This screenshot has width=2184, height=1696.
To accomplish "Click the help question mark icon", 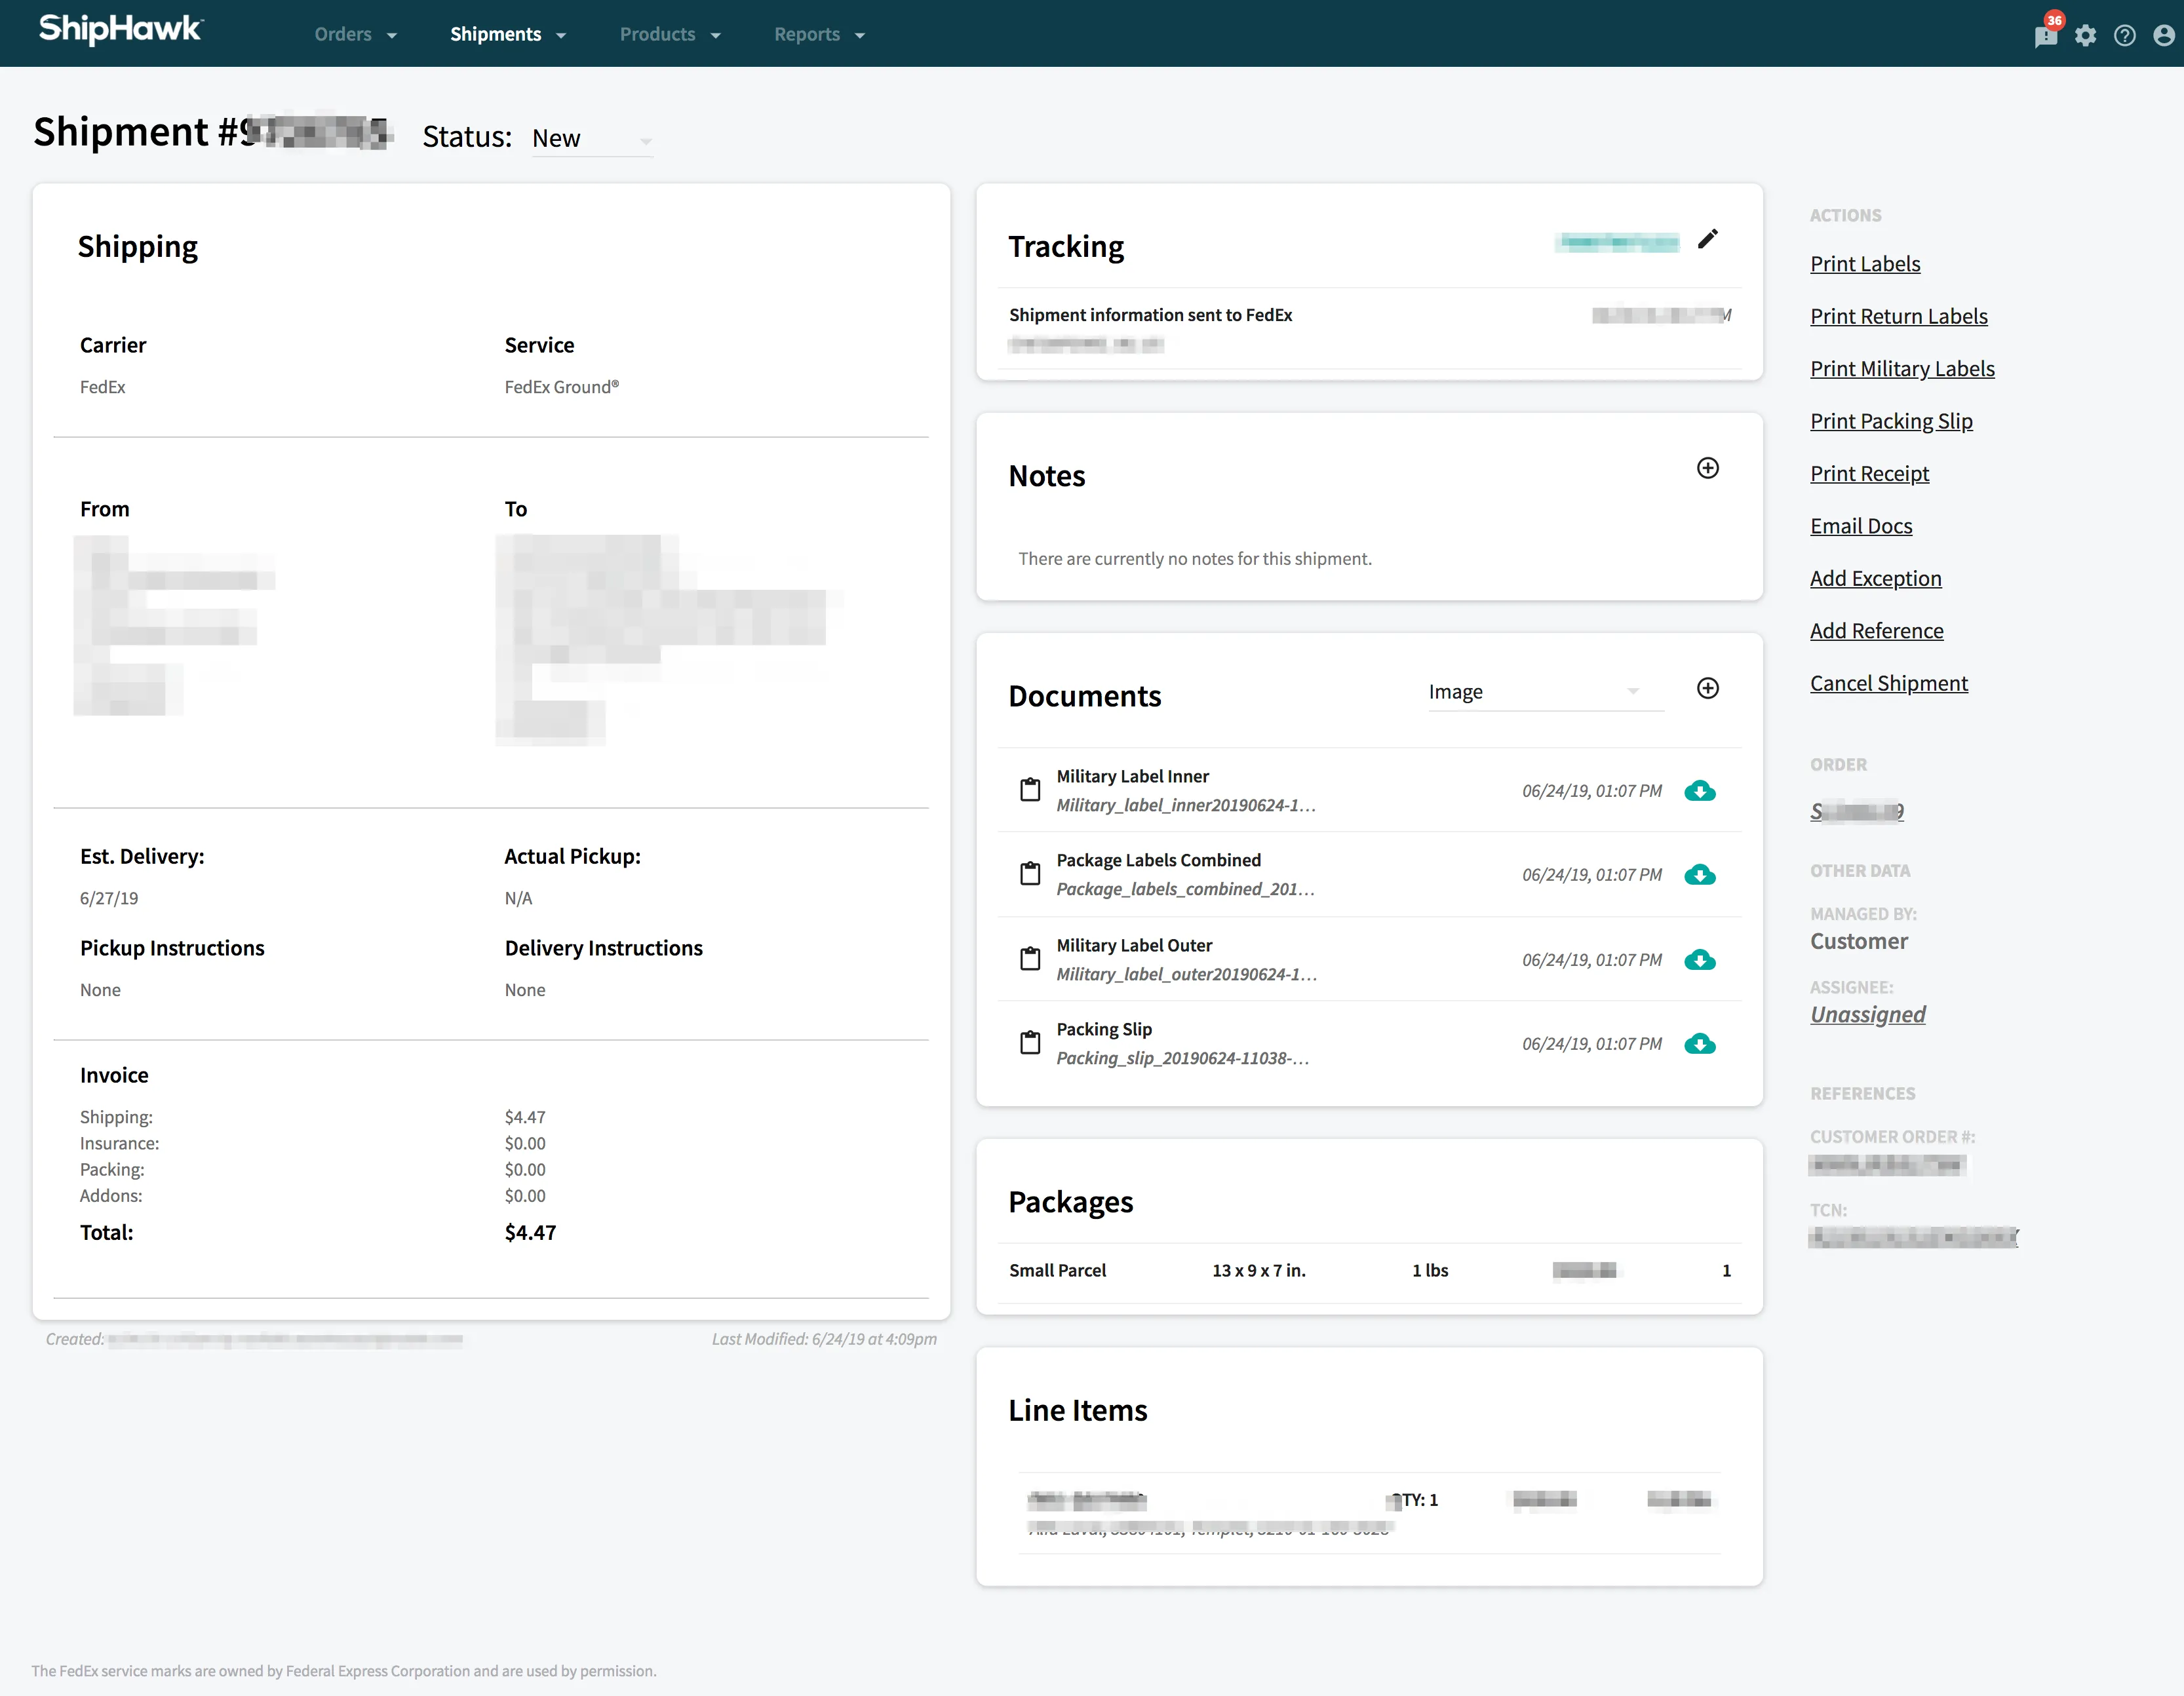I will coord(2124,36).
